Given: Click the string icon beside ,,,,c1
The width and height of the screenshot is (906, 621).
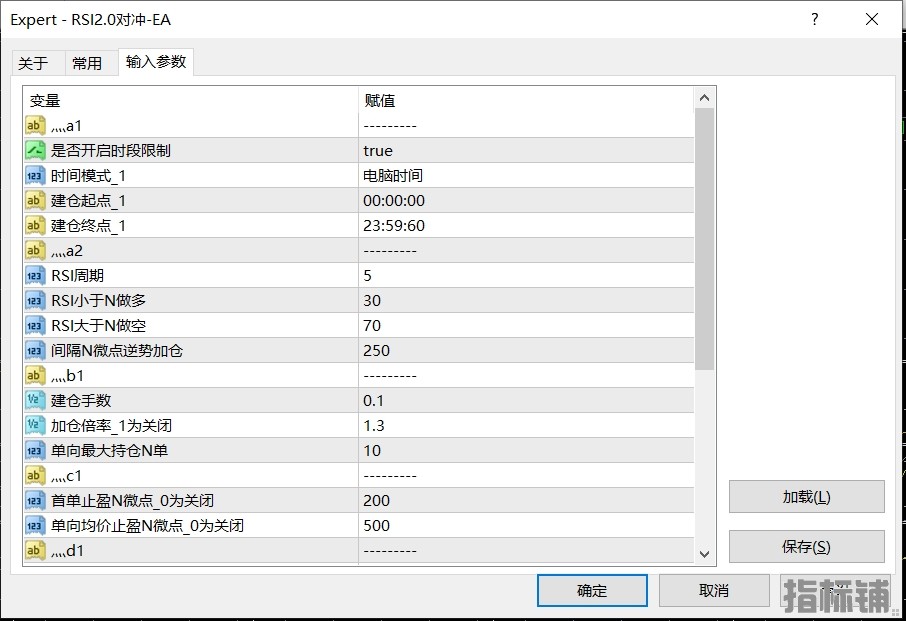Looking at the screenshot, I should coord(35,475).
